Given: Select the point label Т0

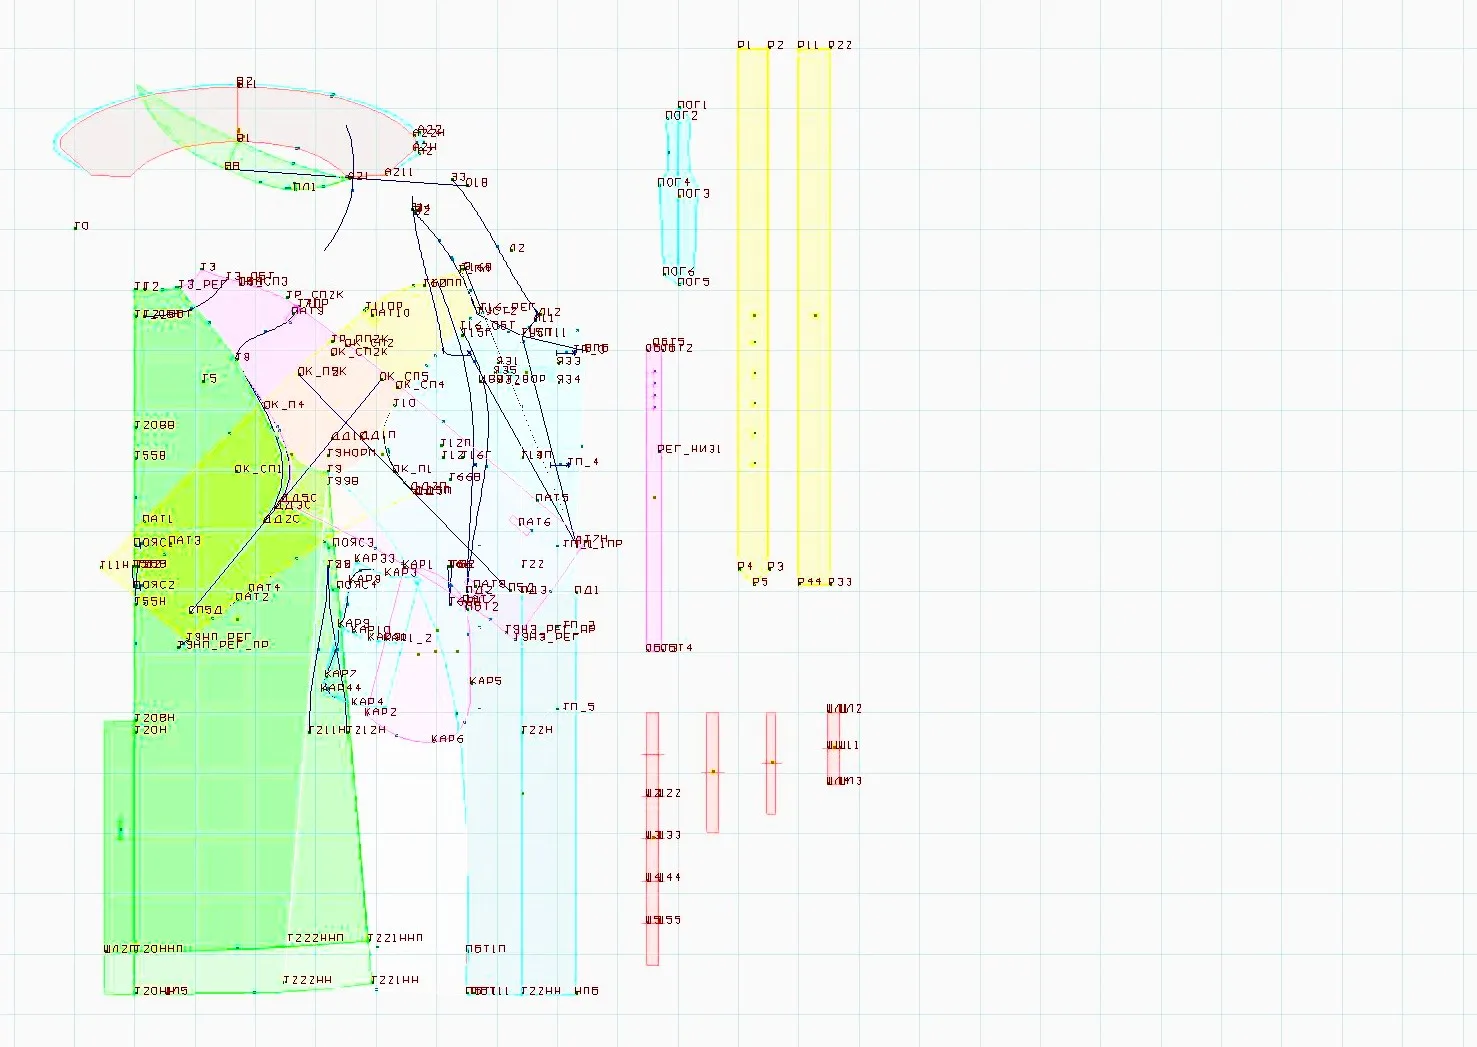Looking at the screenshot, I should [x=81, y=226].
